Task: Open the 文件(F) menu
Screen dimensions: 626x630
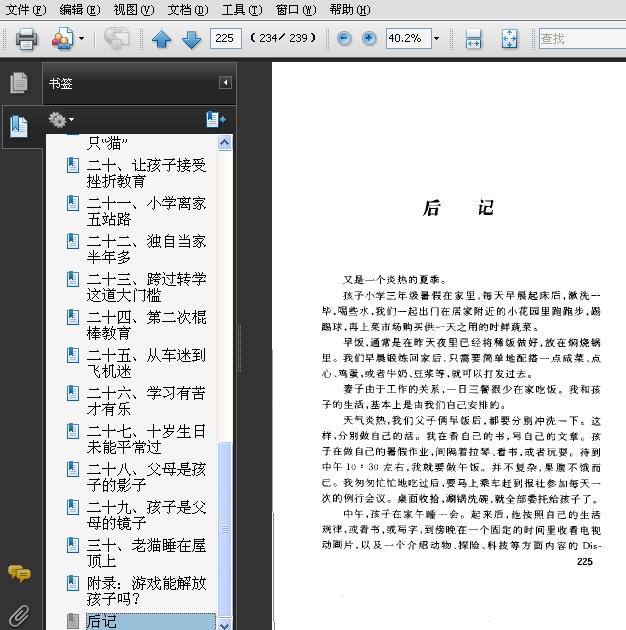Action: coord(26,10)
